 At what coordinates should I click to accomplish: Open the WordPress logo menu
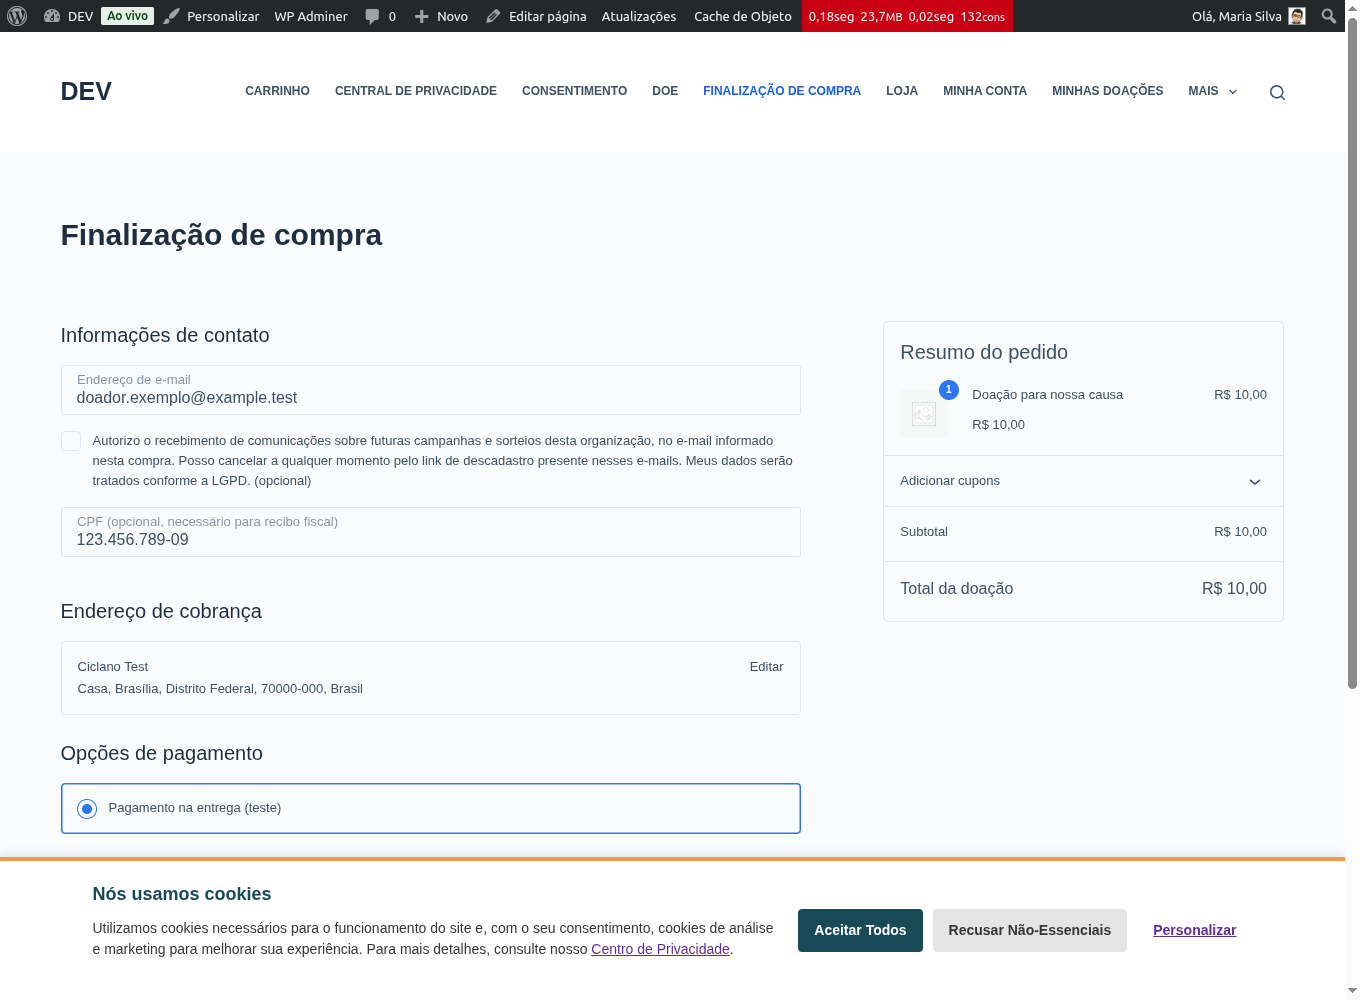[x=17, y=16]
